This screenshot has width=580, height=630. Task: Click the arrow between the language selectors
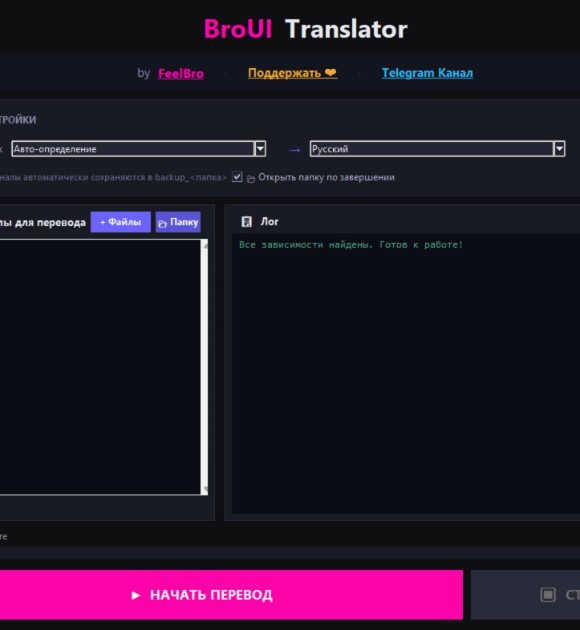tap(294, 150)
